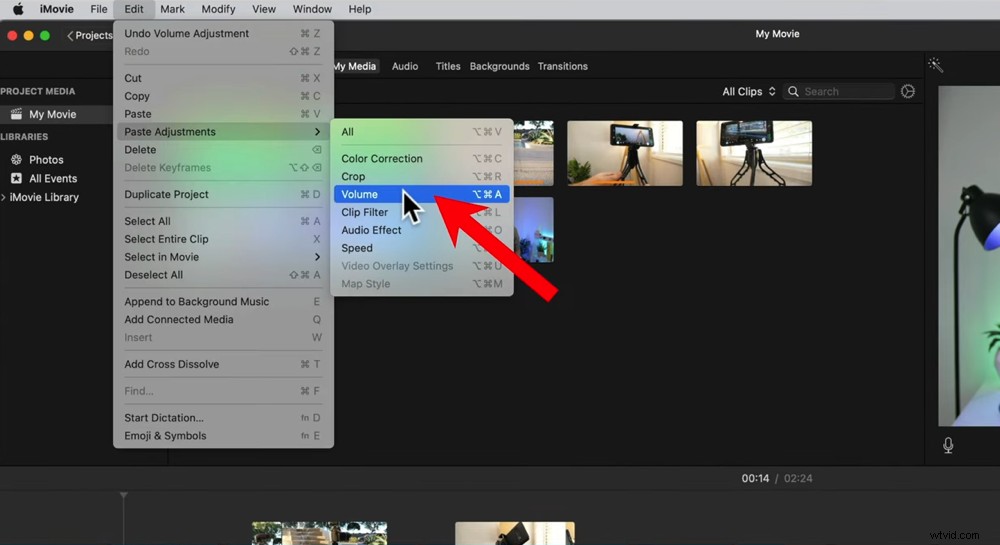
Task: Choose Select Entire Clip
Action: 223,238
